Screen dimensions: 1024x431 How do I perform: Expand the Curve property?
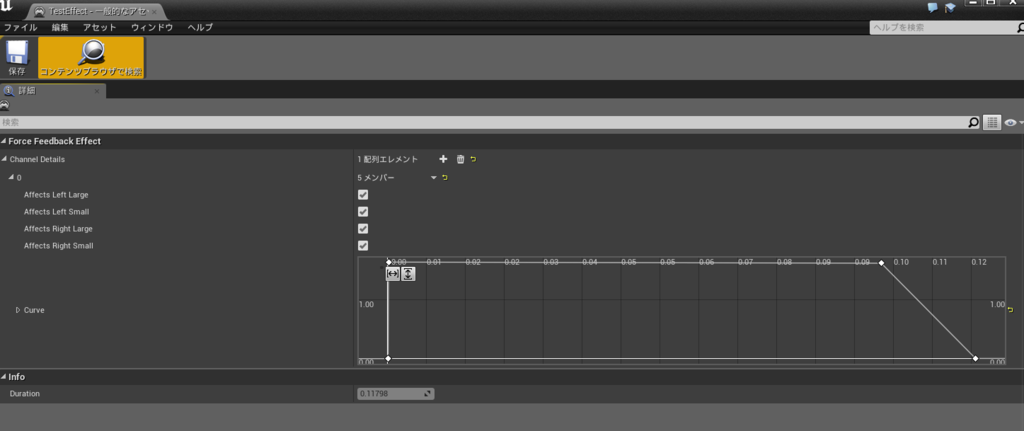[x=18, y=310]
